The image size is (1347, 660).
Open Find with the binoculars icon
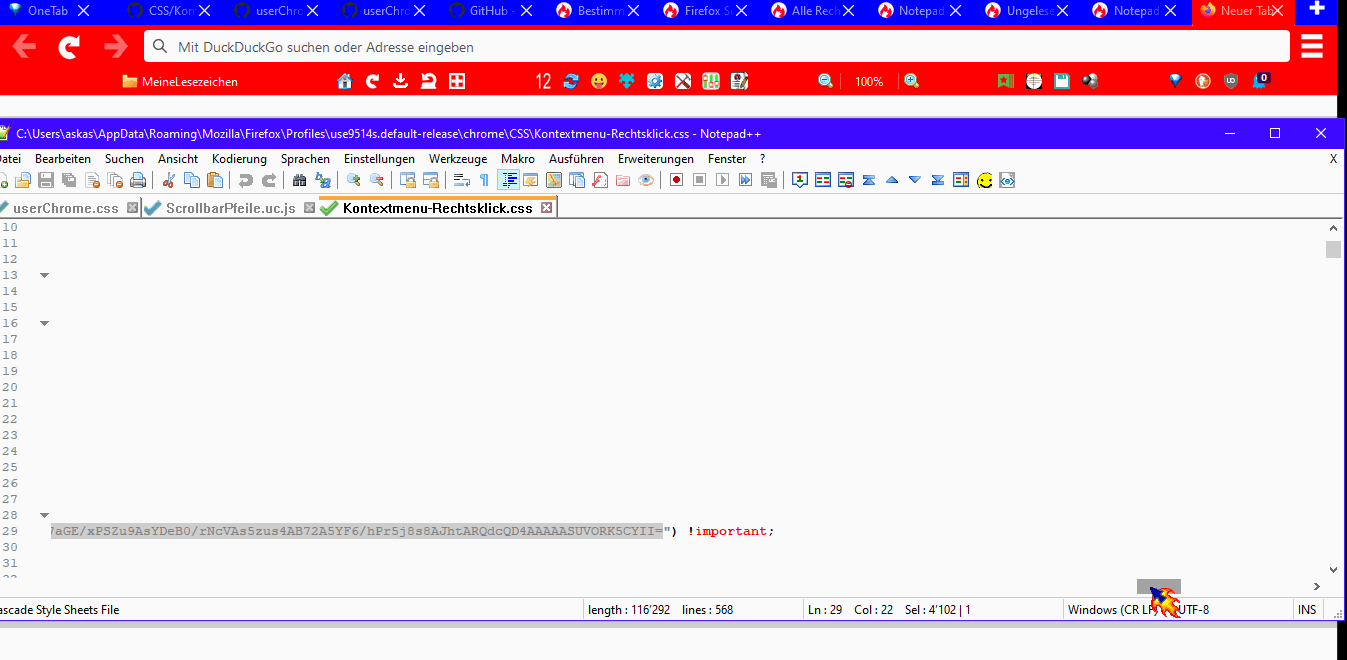pos(298,180)
